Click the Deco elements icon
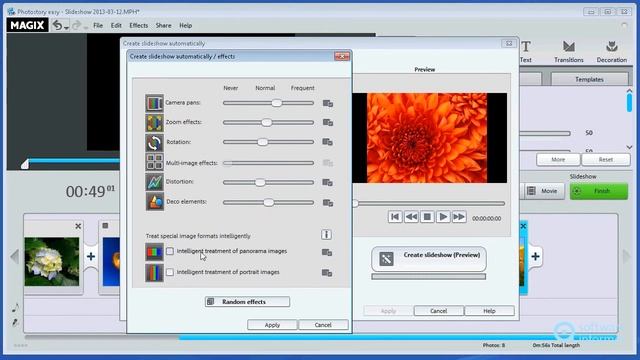The width and height of the screenshot is (640, 360). click(154, 202)
